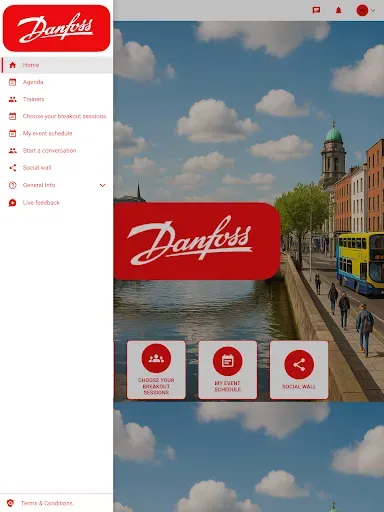Click MY EVENT SCHEDULE tile label
The height and width of the screenshot is (512, 384).
(x=228, y=386)
